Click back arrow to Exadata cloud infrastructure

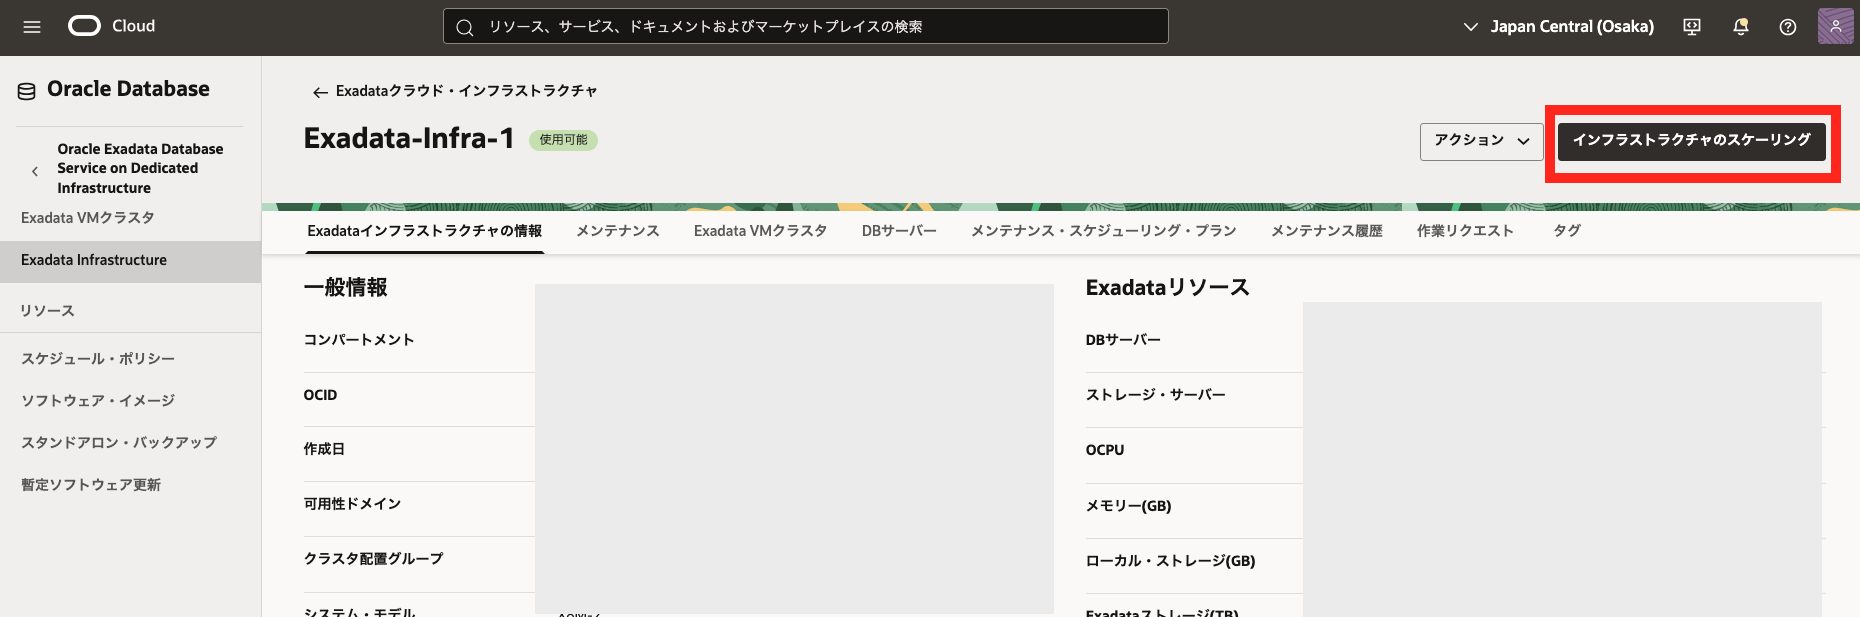click(x=320, y=92)
